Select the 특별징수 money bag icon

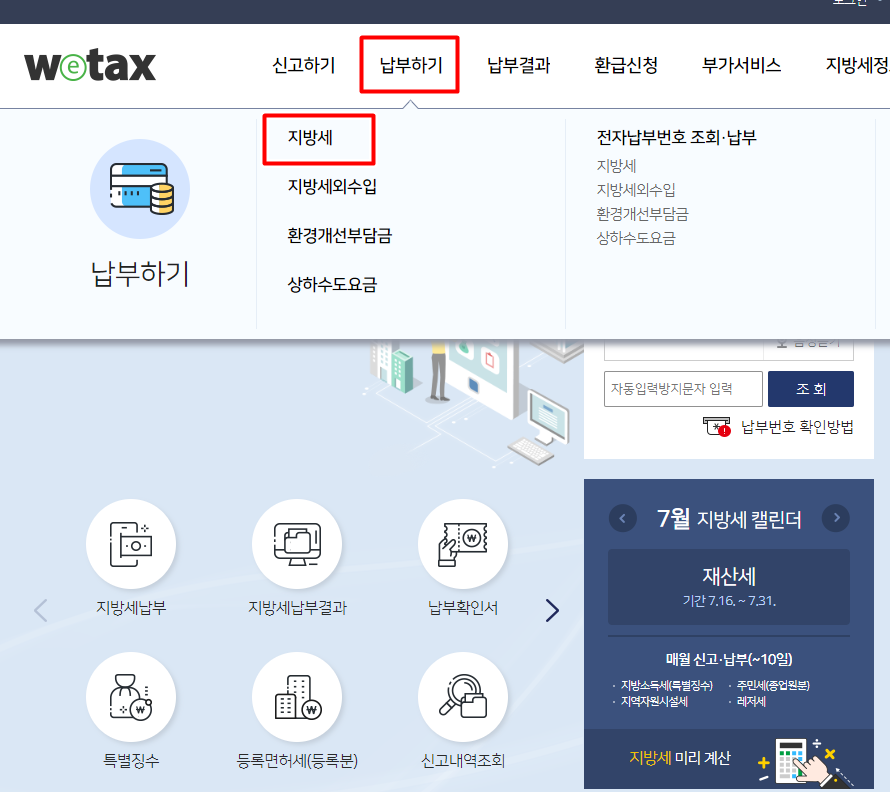[x=131, y=695]
